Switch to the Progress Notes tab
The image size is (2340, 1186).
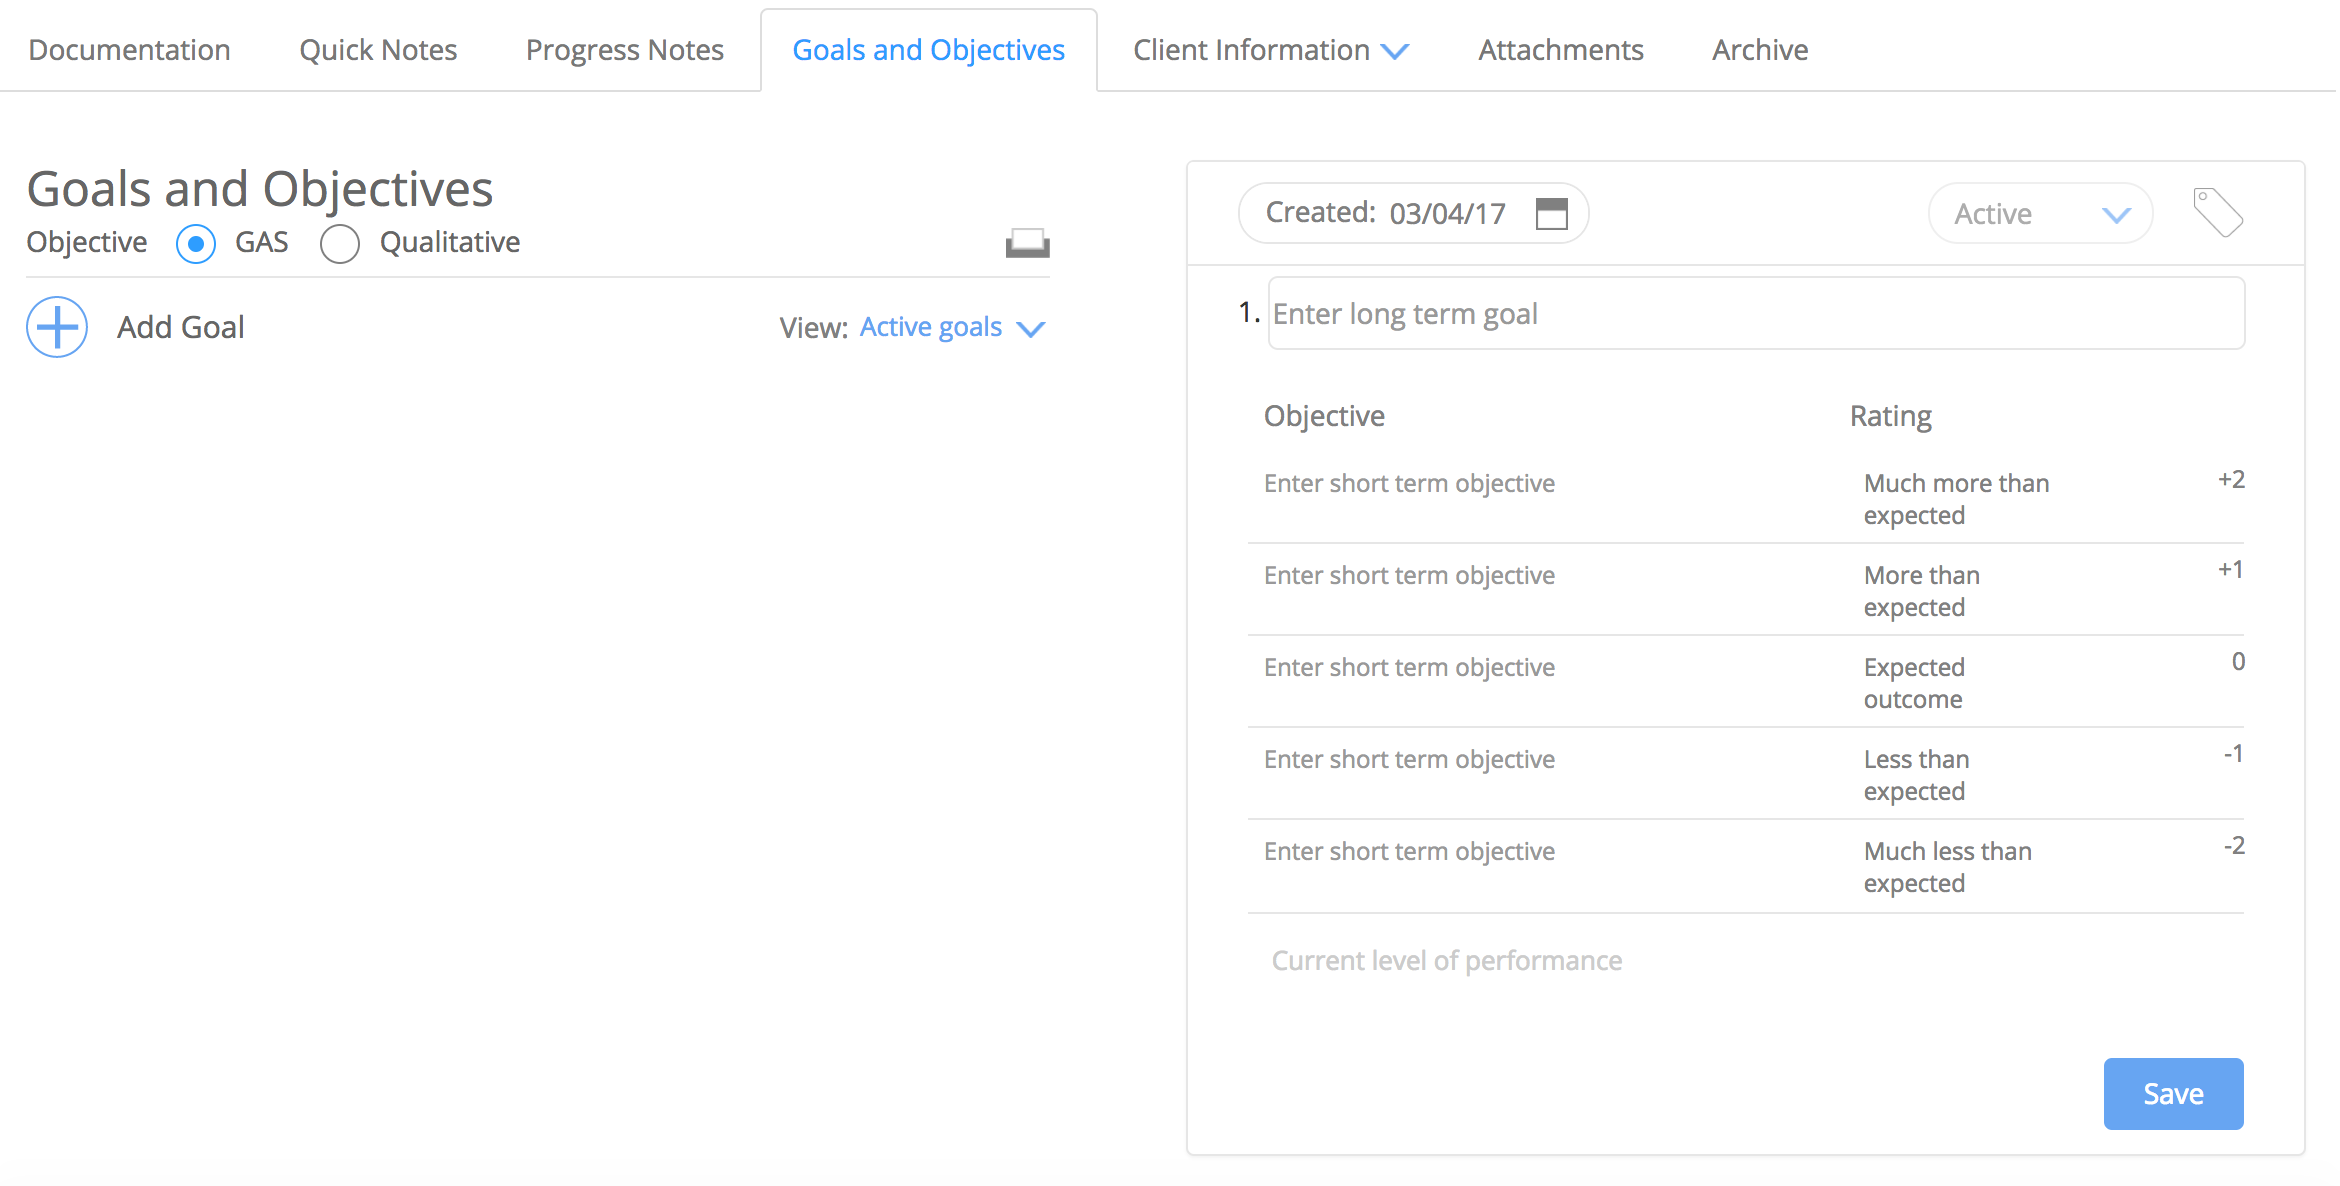[x=624, y=50]
